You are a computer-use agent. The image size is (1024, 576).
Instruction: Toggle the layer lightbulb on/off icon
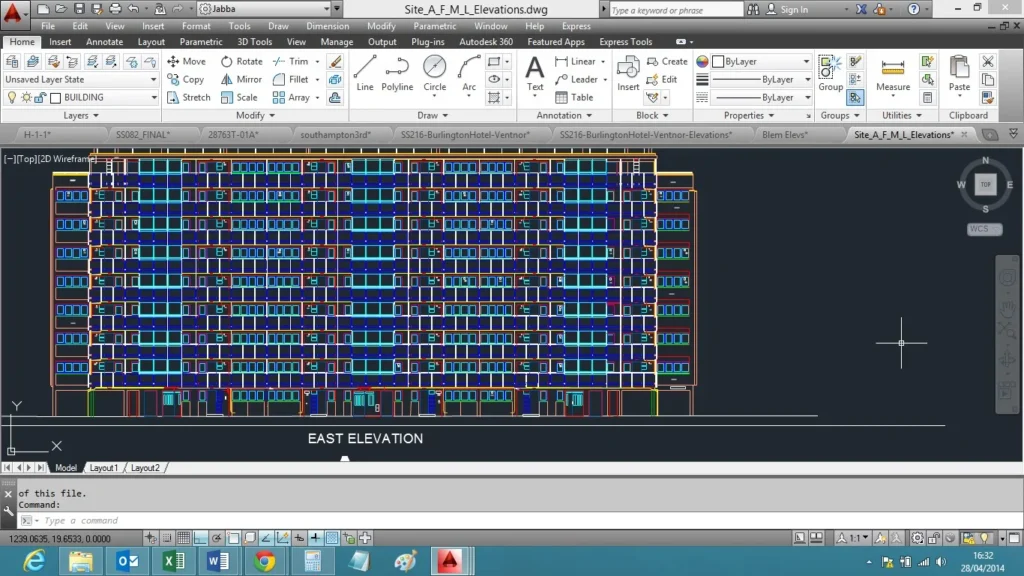click(12, 97)
